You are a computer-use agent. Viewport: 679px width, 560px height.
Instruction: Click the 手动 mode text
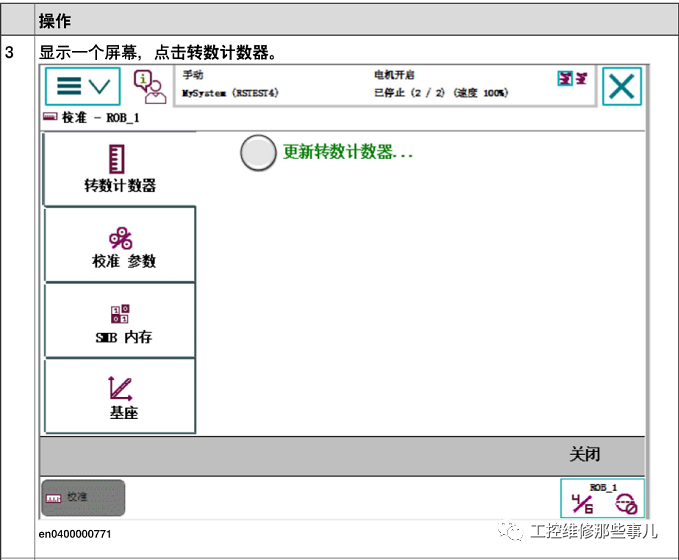pyautogui.click(x=193, y=75)
